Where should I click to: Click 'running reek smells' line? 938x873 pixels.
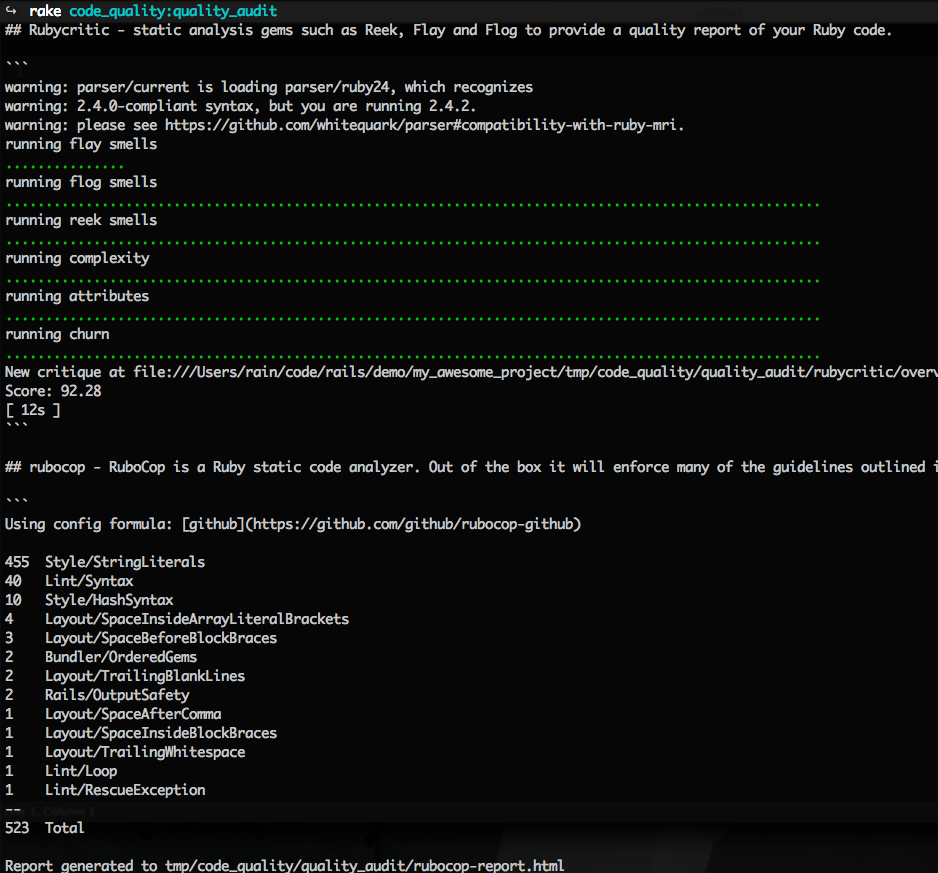tap(81, 220)
